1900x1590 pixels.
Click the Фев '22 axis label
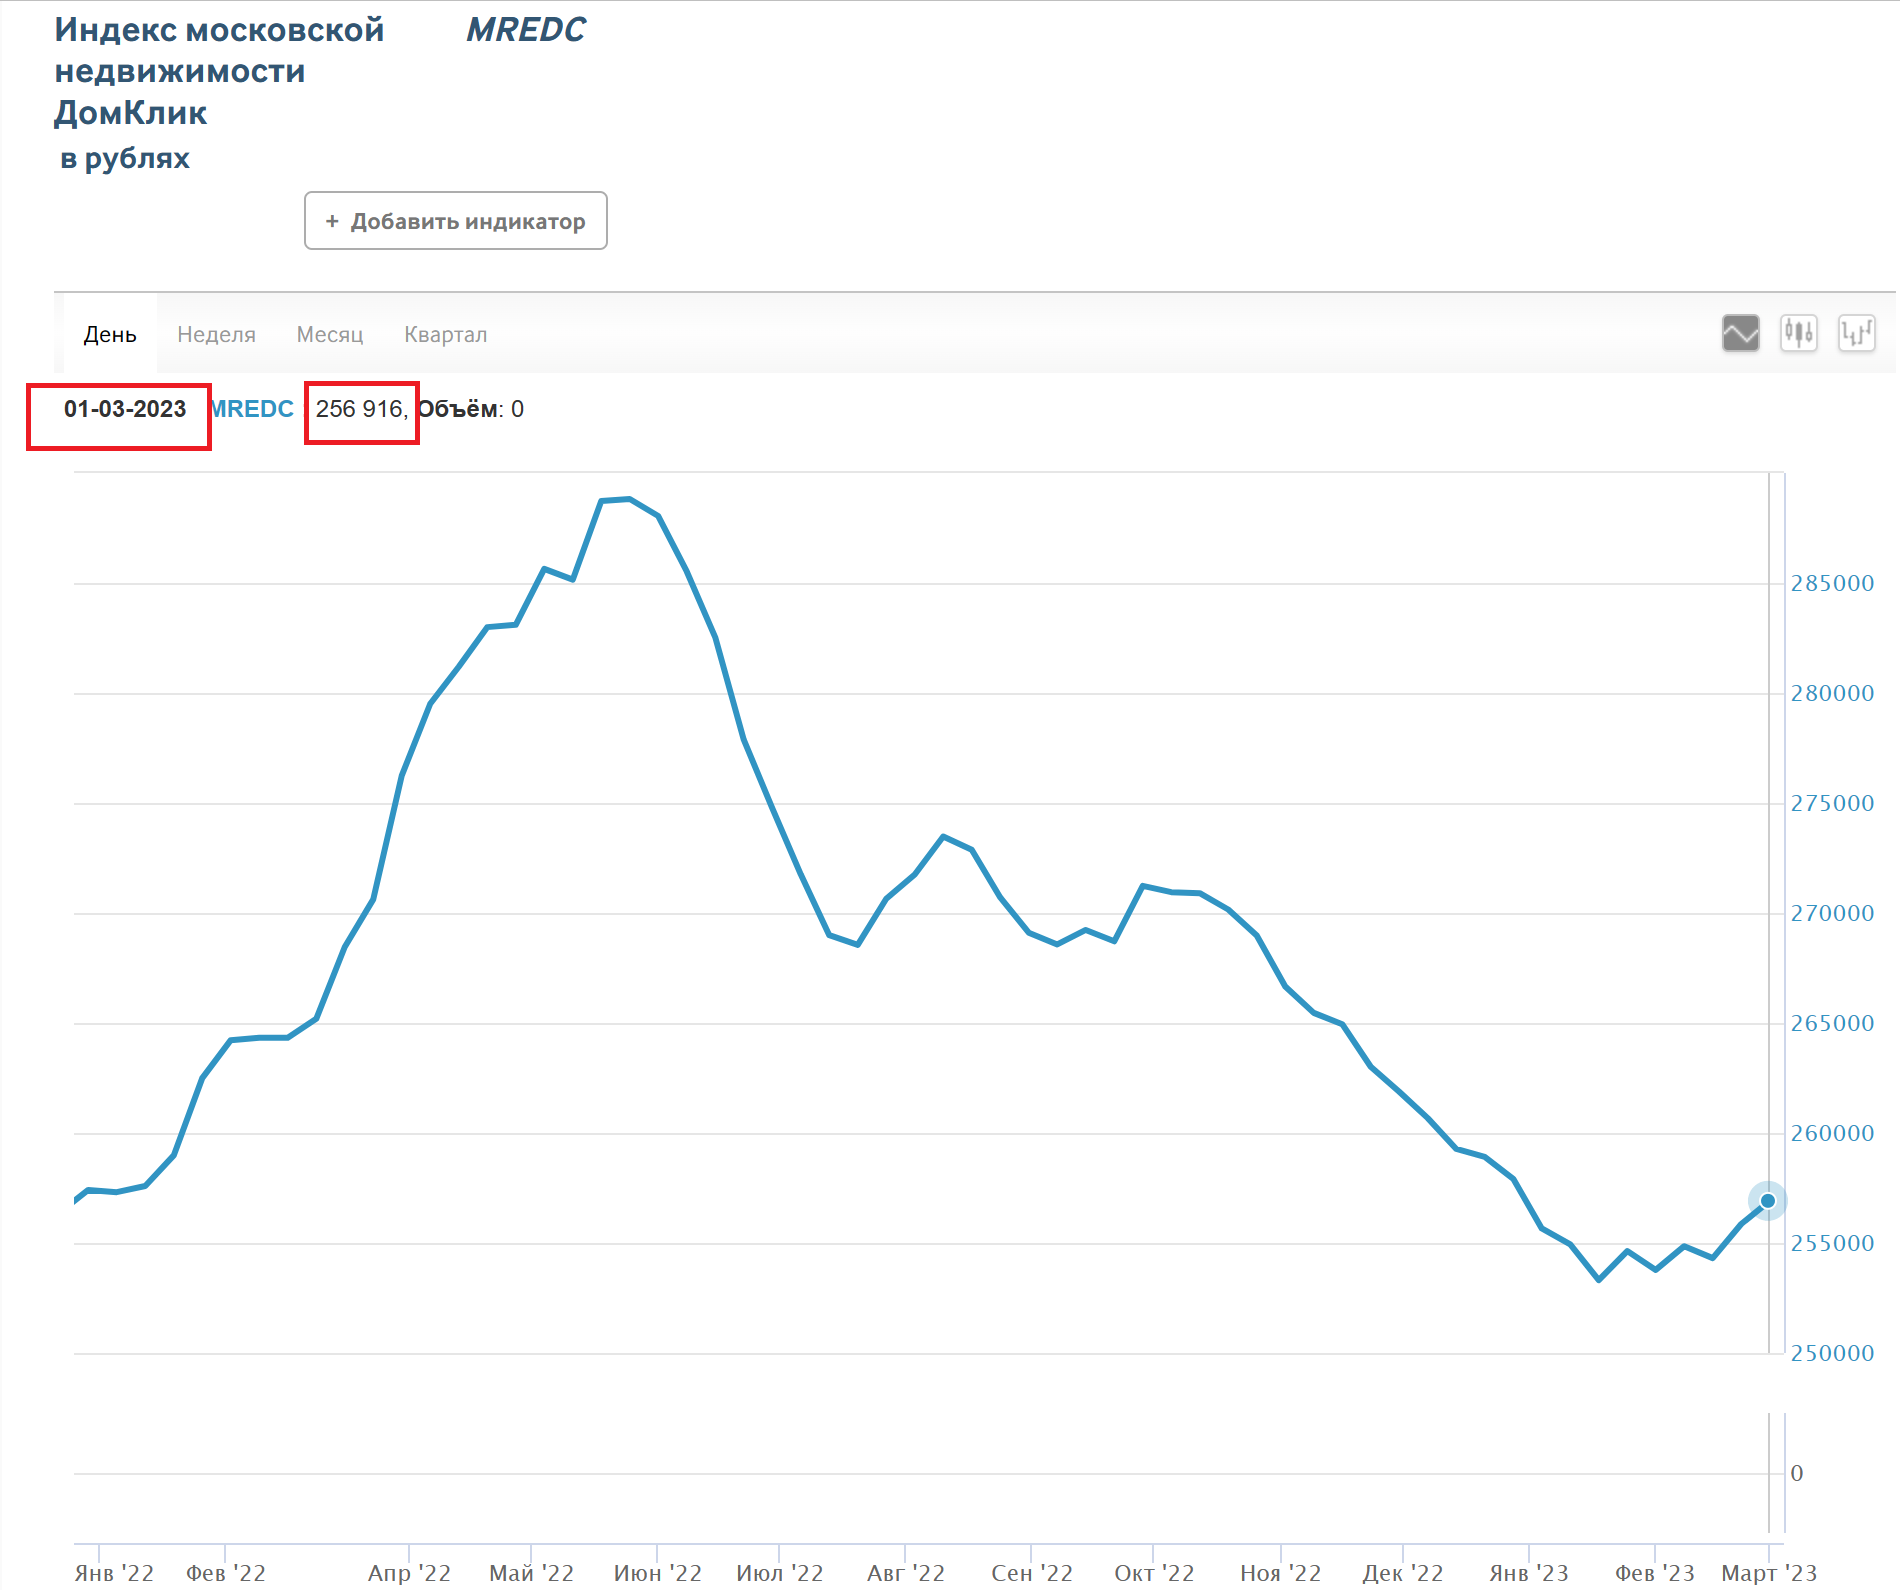(x=226, y=1573)
